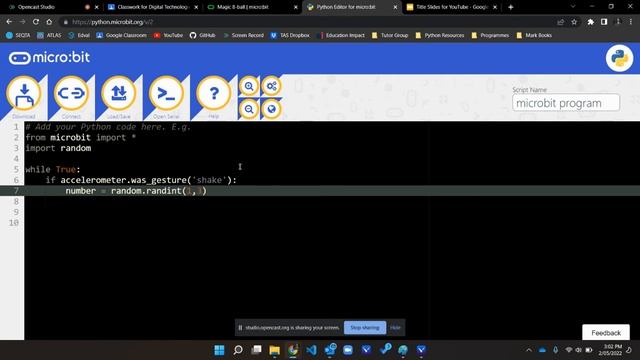This screenshot has width=640, height=360.
Task: Open the tab search dropdown arrow
Action: click(x=573, y=7)
